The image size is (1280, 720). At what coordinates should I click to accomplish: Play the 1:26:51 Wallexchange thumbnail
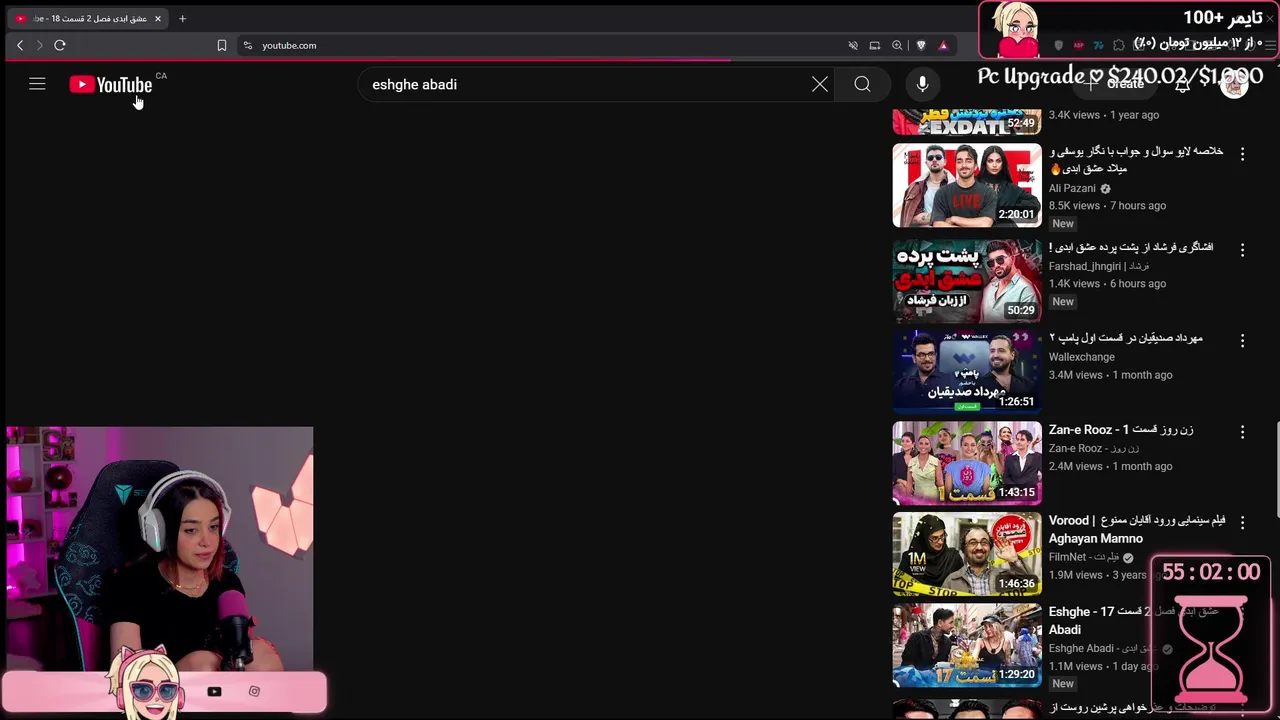(967, 371)
